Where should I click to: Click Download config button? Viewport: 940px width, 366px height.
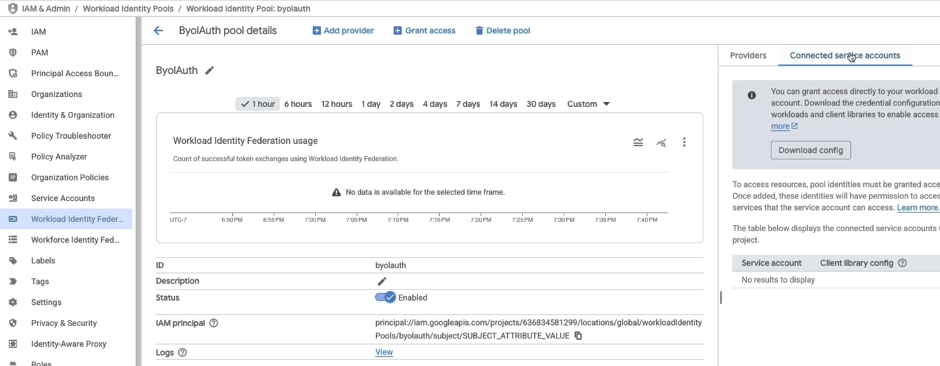811,150
